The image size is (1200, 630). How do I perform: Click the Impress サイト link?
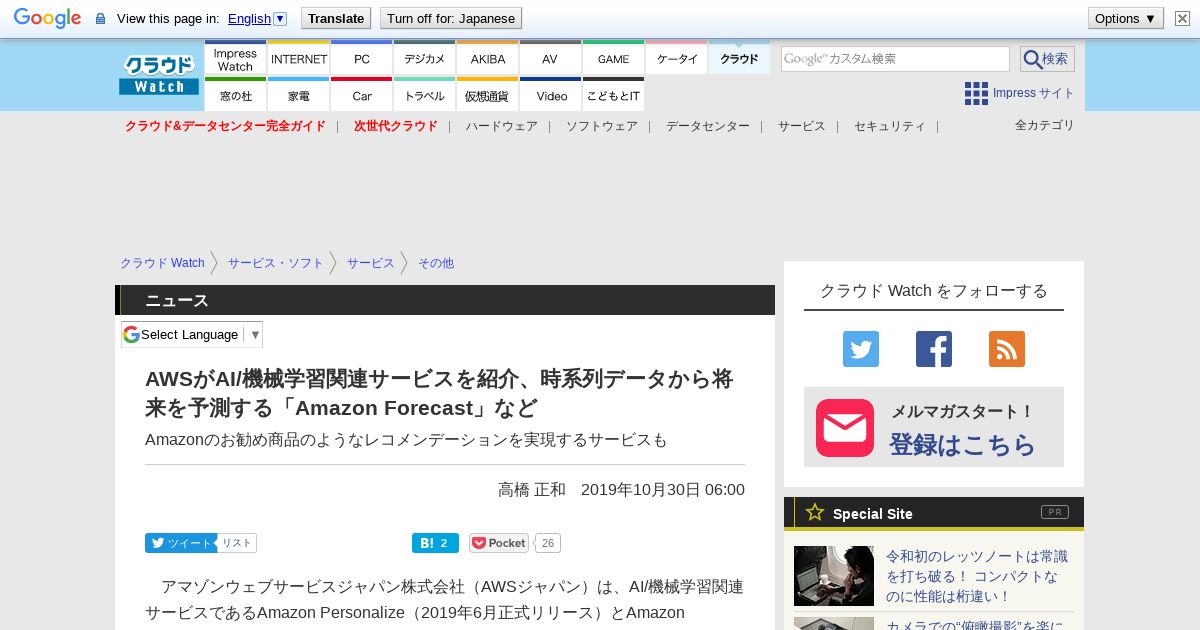pyautogui.click(x=1034, y=93)
